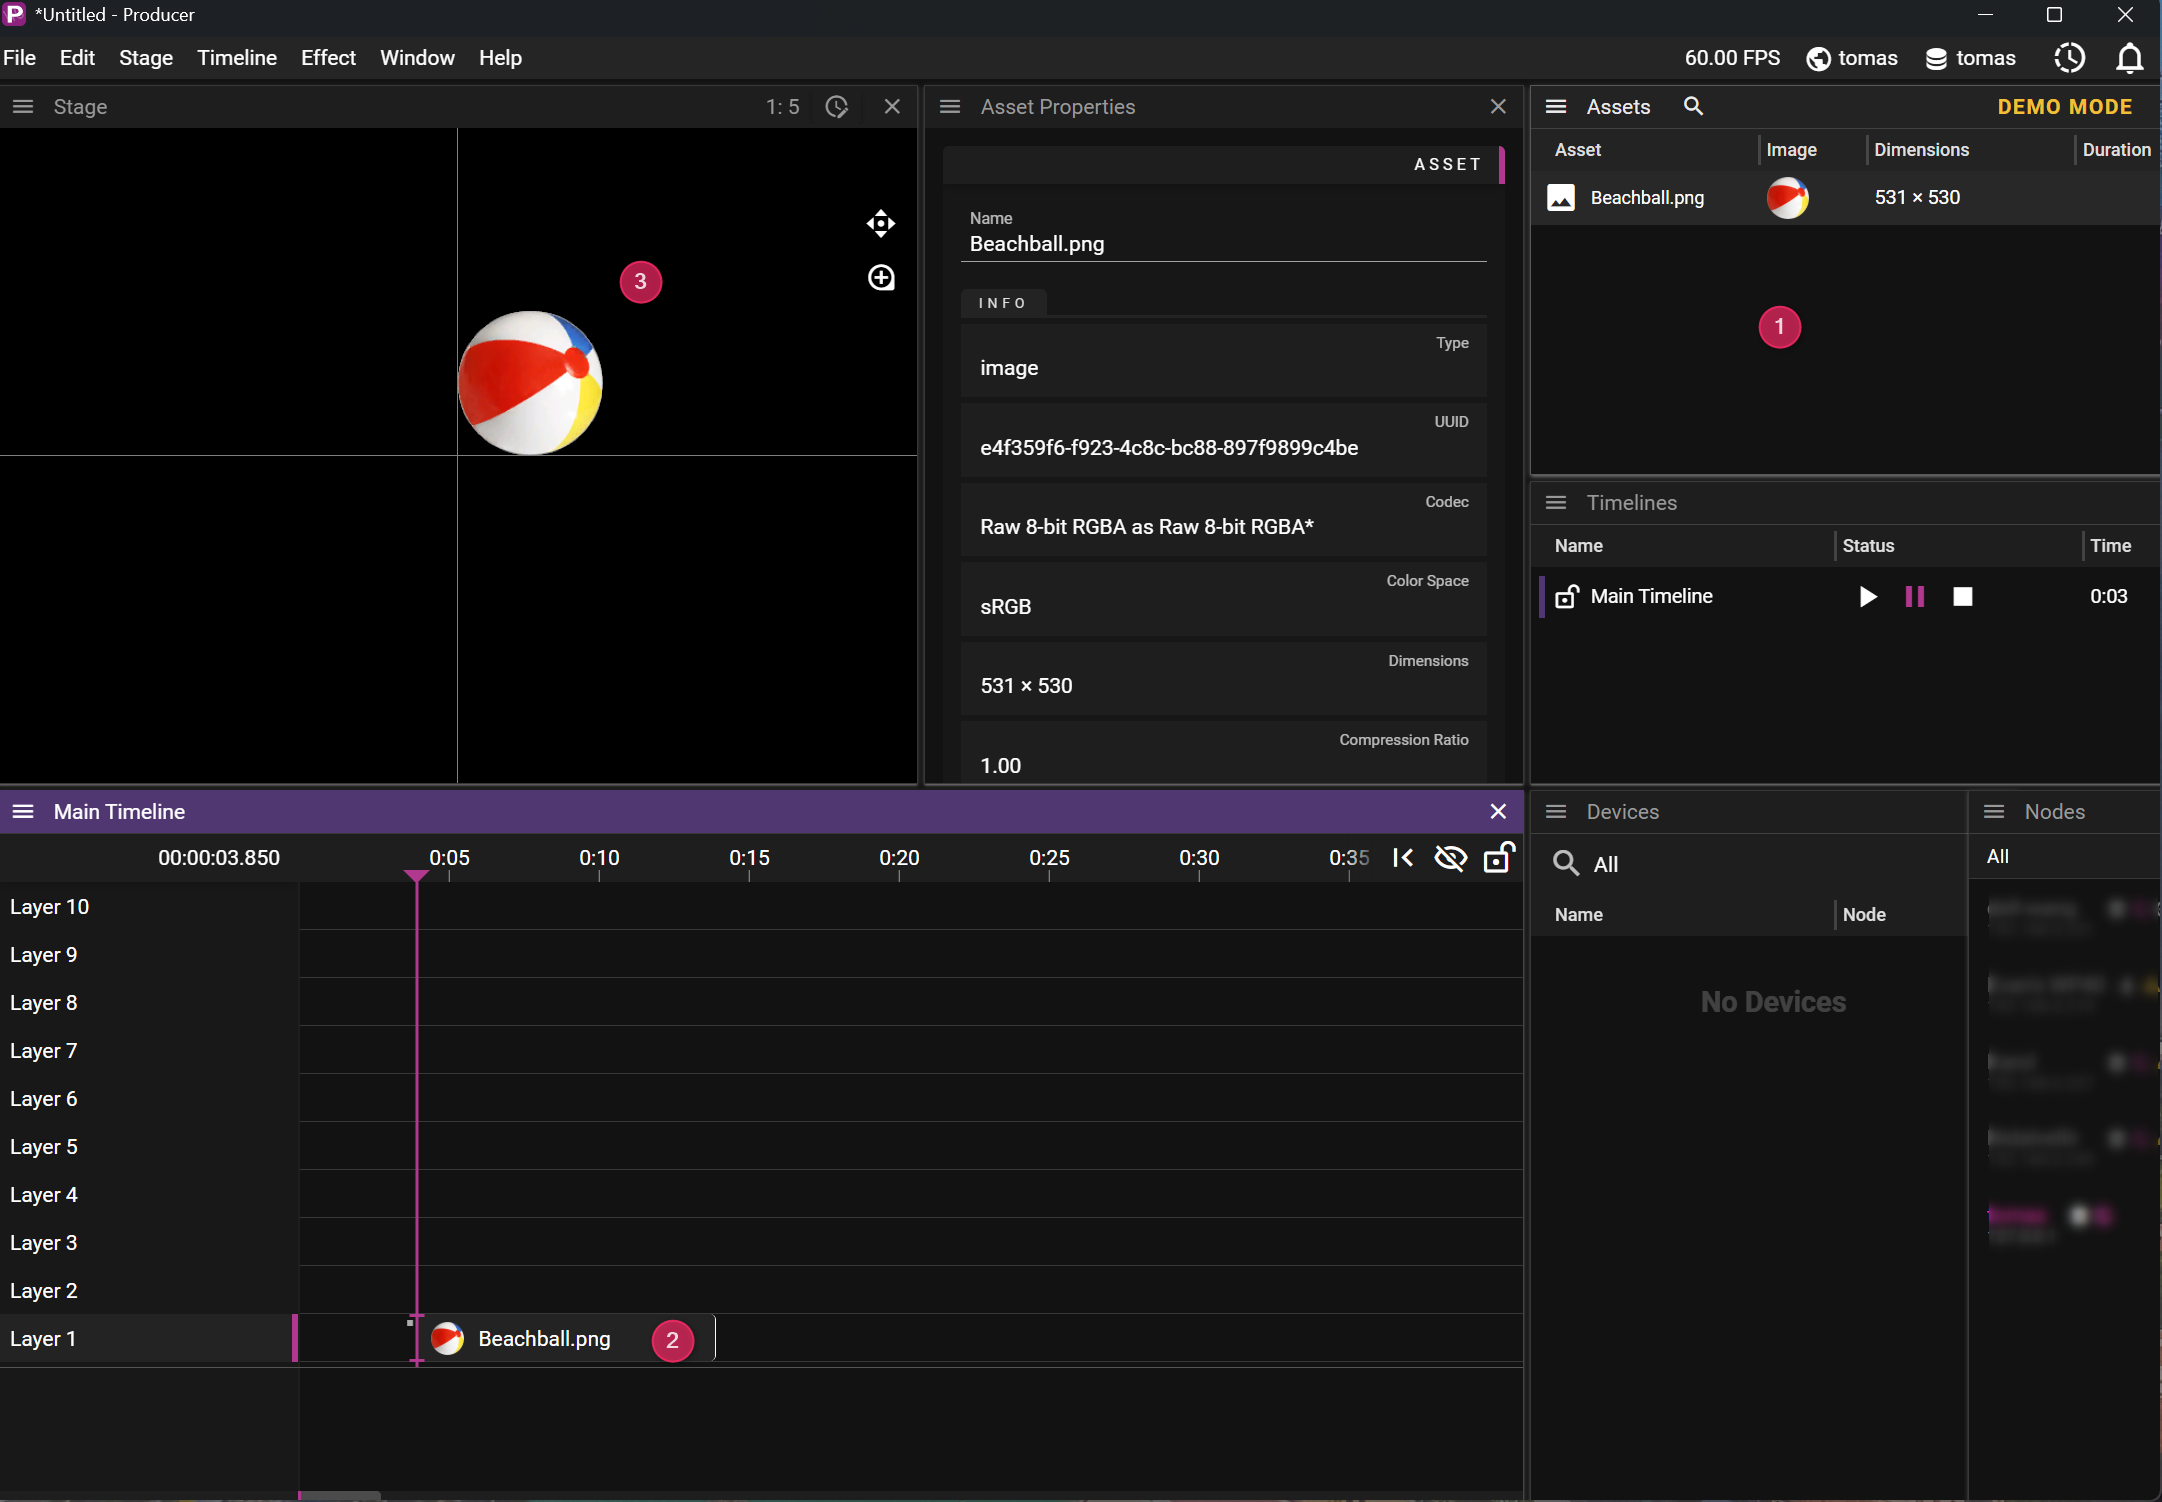Image resolution: width=2162 pixels, height=1502 pixels.
Task: Click the Status column header in Timelines
Action: (x=1868, y=546)
